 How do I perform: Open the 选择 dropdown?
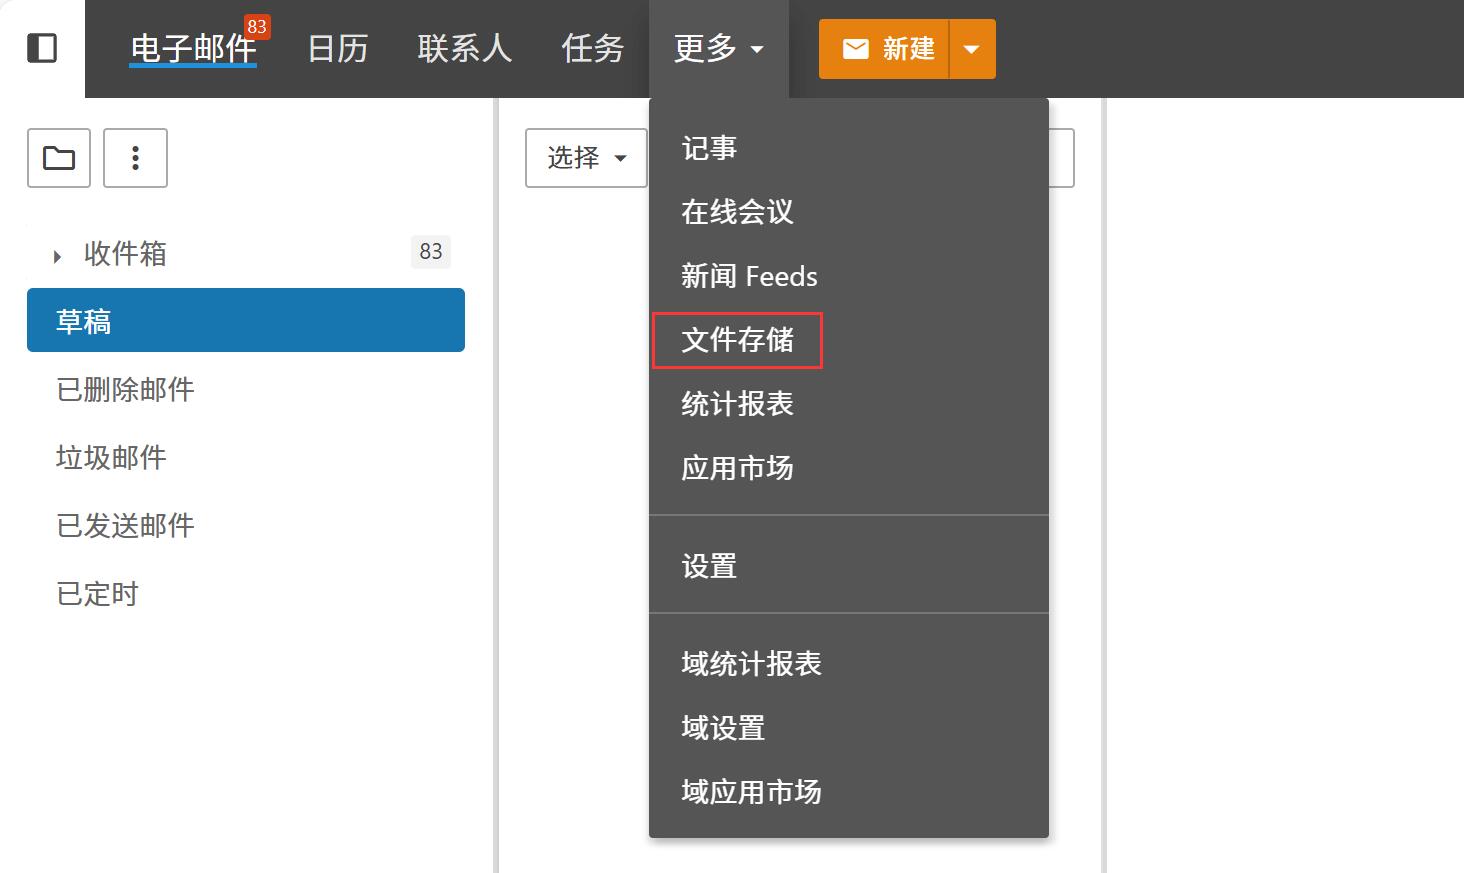586,158
